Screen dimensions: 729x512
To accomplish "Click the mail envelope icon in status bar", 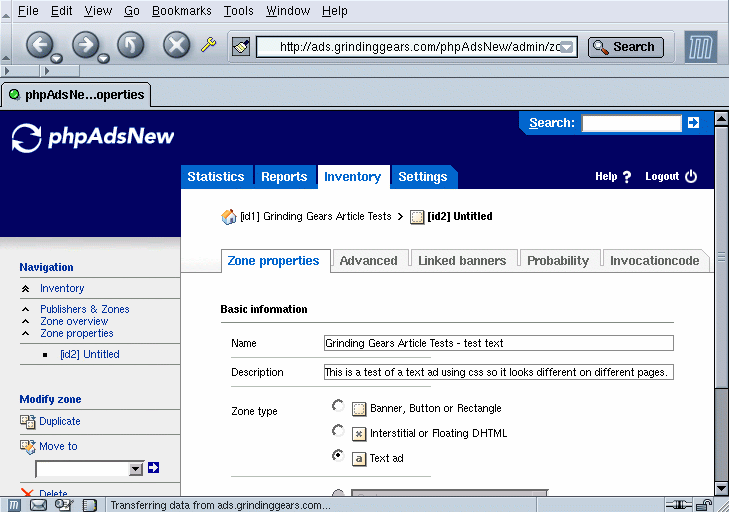I will (x=38, y=505).
